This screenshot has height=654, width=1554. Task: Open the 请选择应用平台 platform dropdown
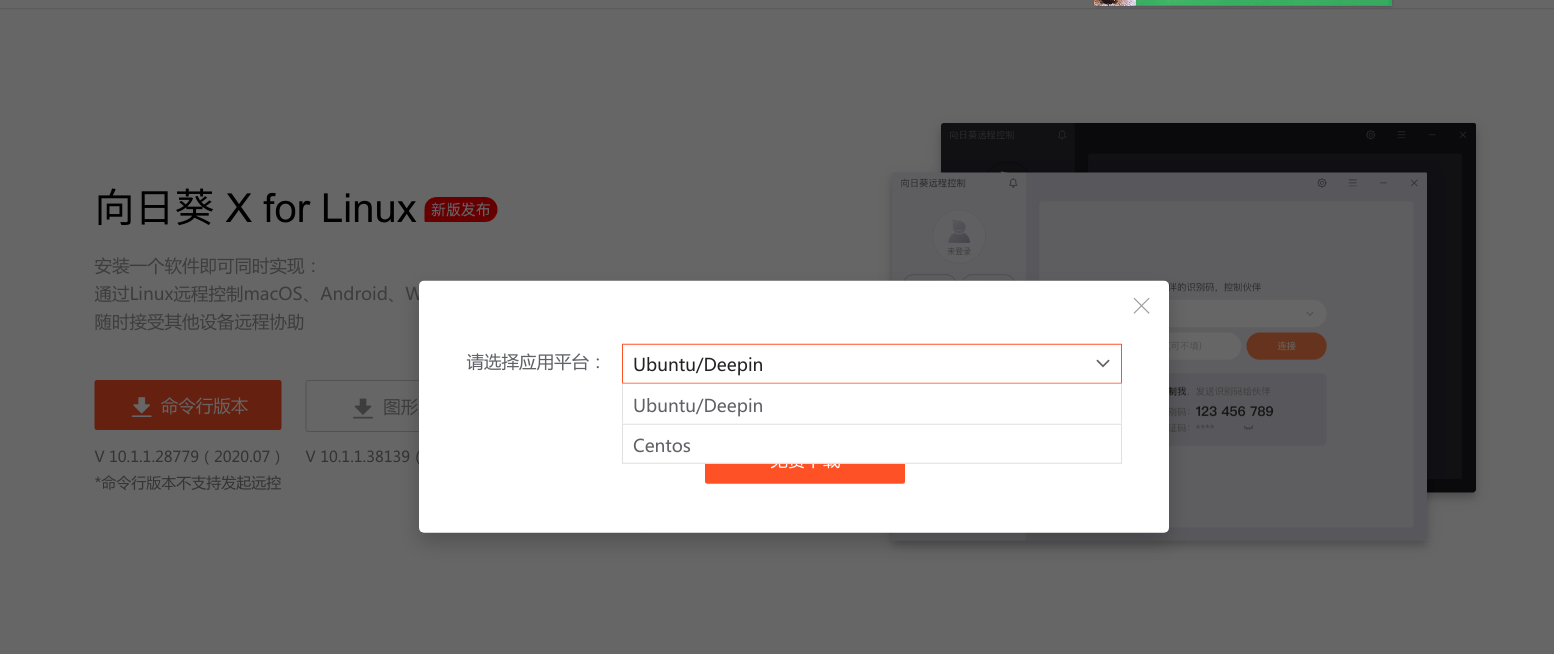[871, 364]
